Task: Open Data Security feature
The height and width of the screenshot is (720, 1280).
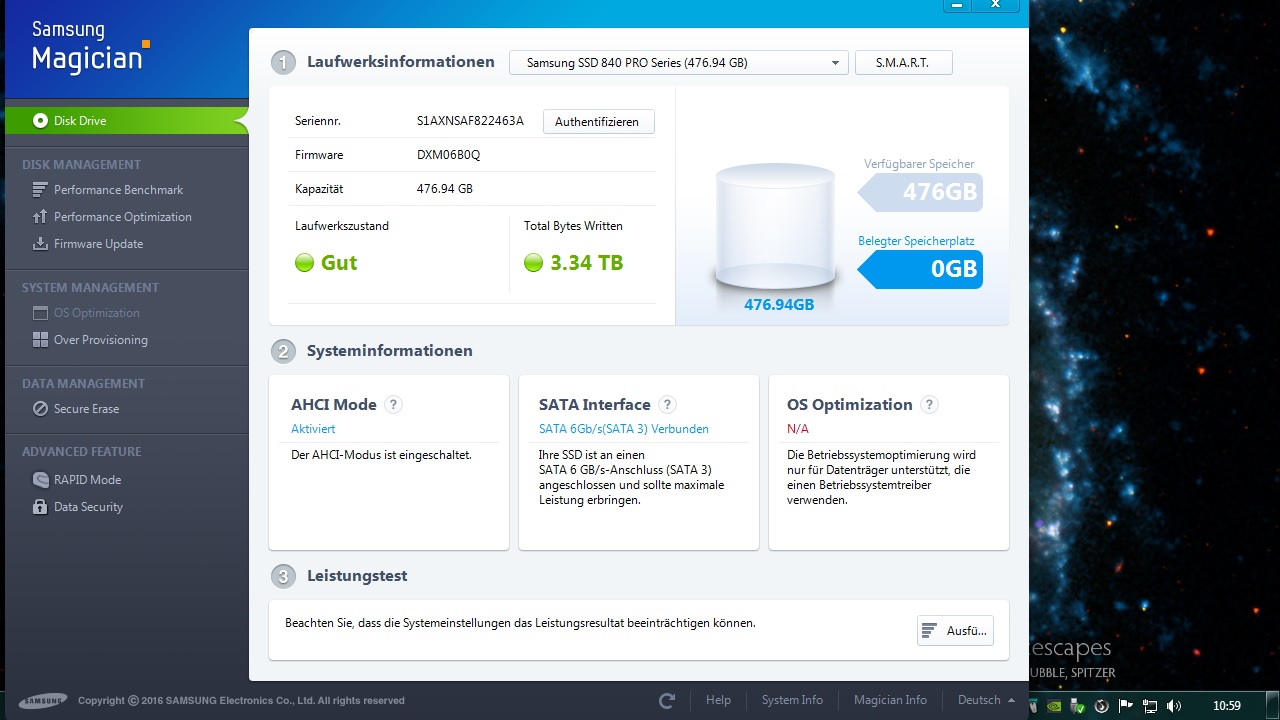Action: [88, 507]
